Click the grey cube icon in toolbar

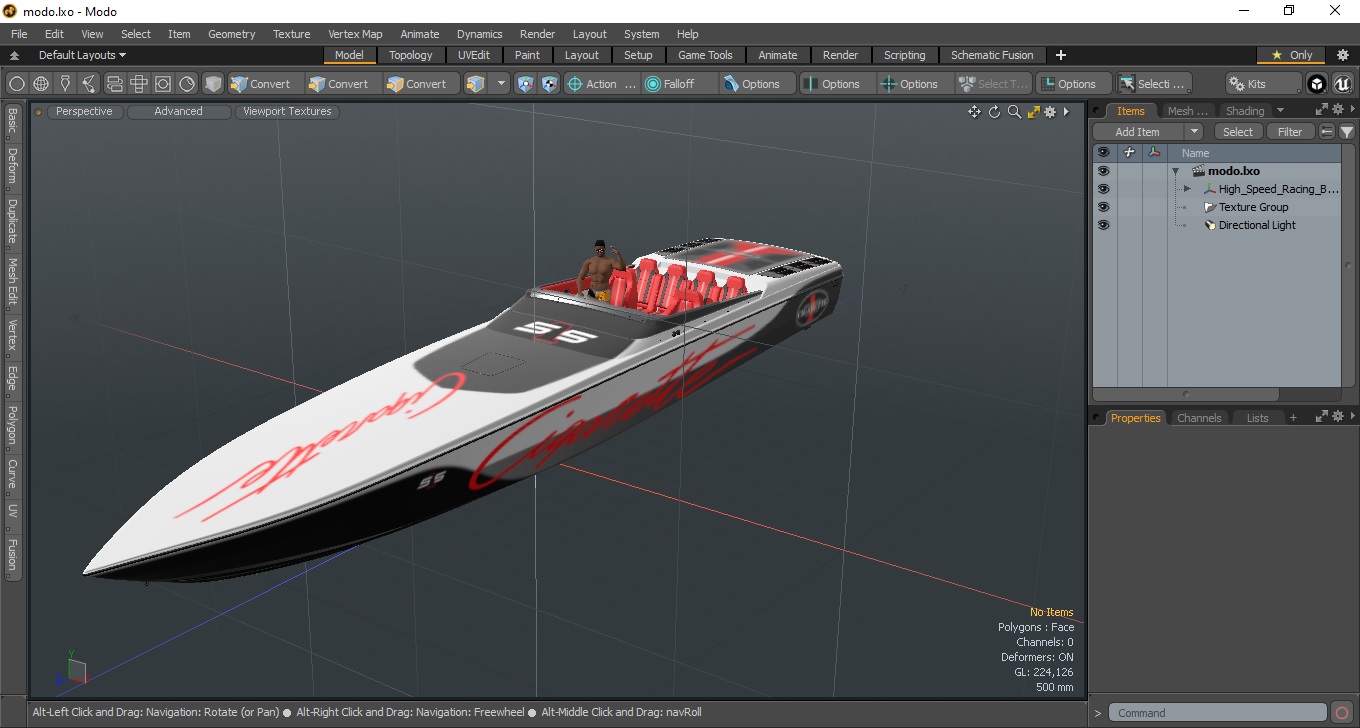click(213, 84)
